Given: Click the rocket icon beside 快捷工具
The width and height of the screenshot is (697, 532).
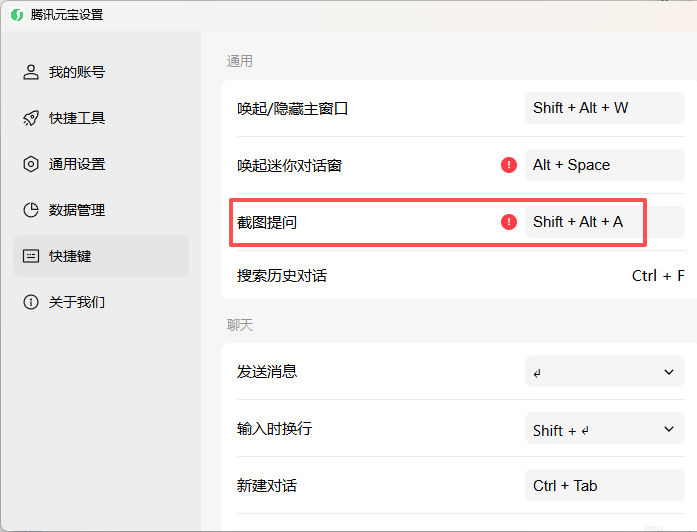Looking at the screenshot, I should (31, 118).
